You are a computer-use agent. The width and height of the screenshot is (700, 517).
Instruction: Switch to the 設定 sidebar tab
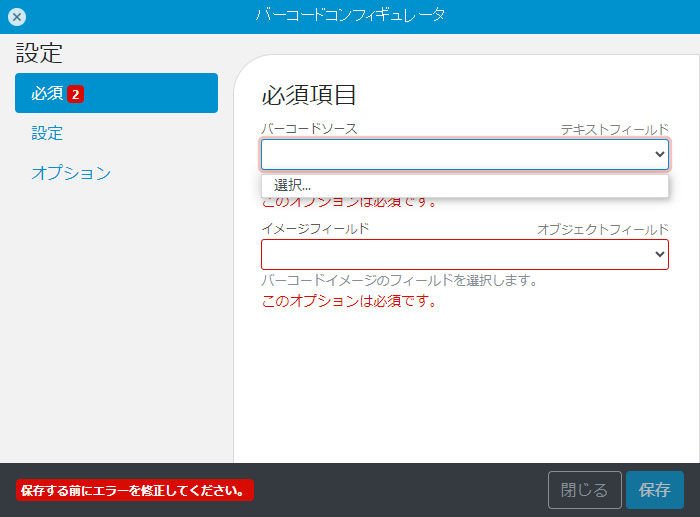point(47,133)
